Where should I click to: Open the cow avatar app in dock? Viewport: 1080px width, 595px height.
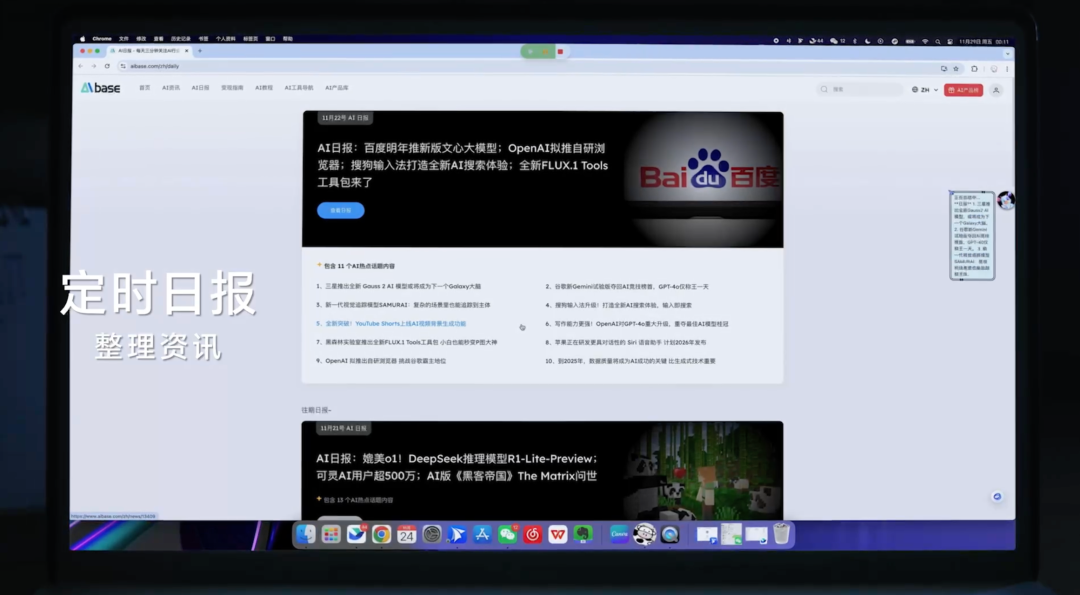[x=645, y=534]
